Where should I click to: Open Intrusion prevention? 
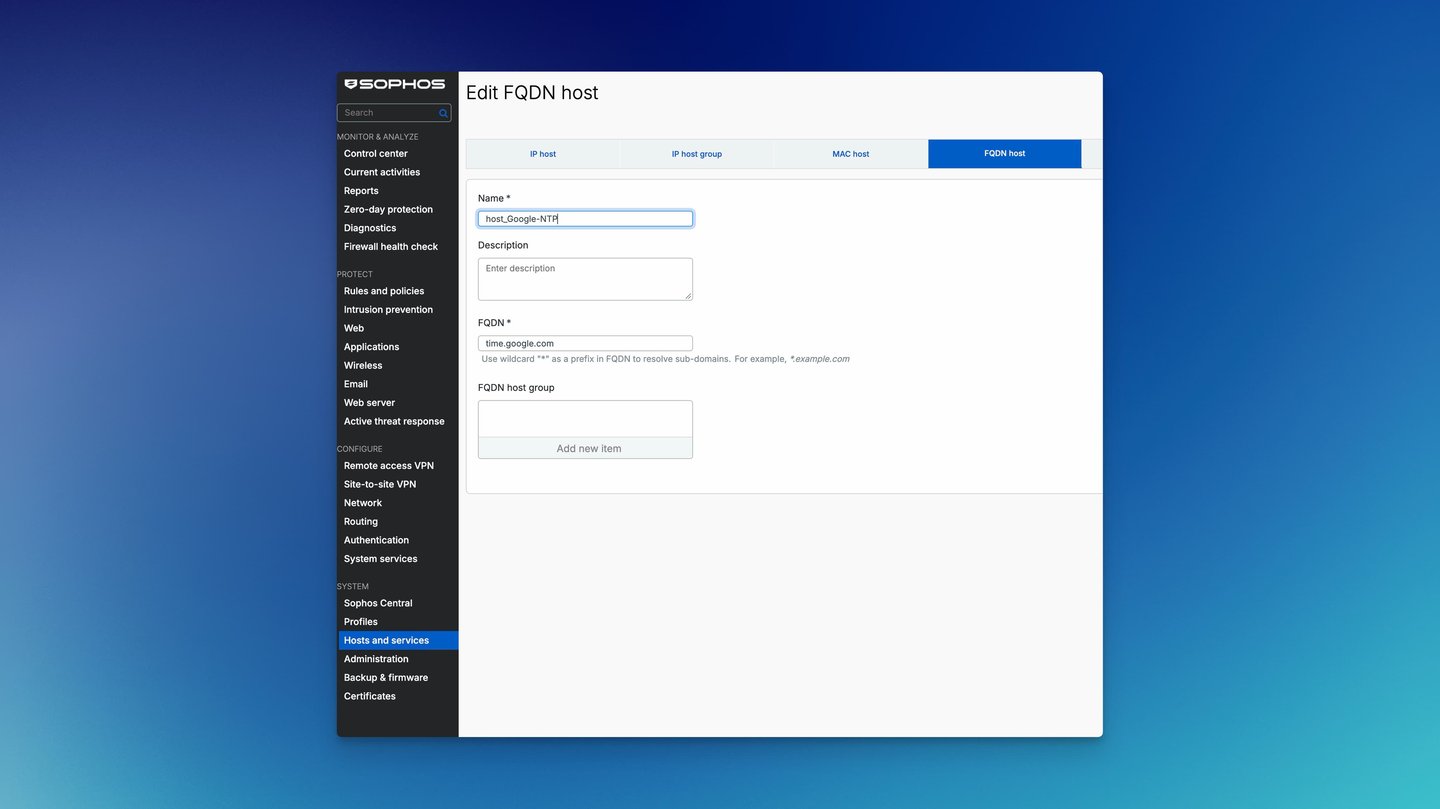[x=388, y=310]
